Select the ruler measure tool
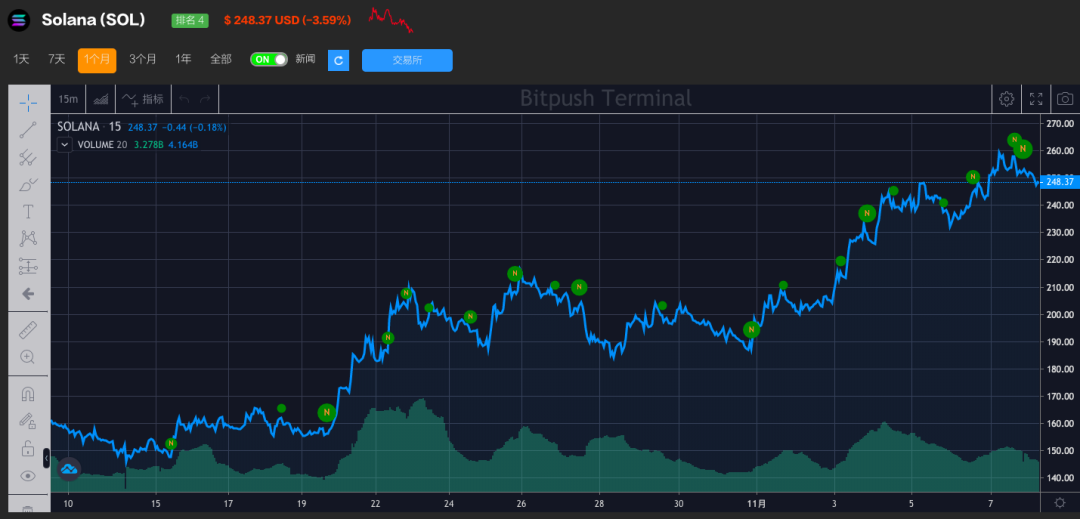1080x519 pixels. [28, 330]
